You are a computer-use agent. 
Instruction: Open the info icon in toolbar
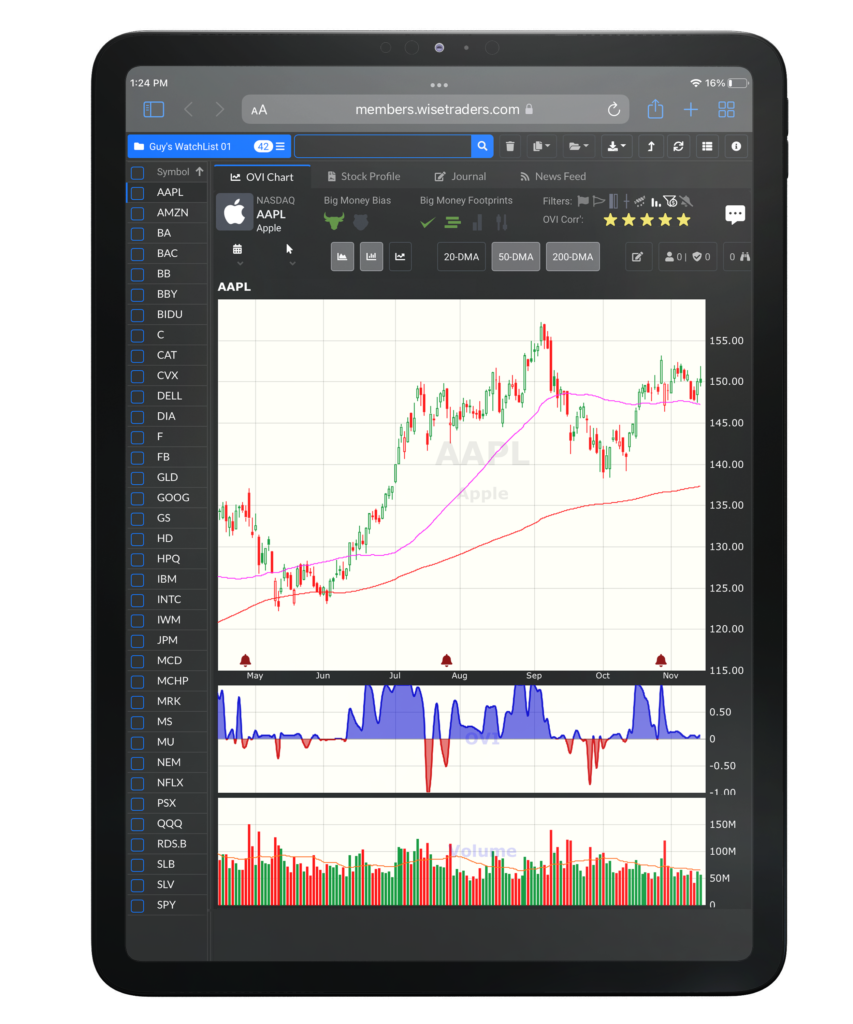click(736, 146)
